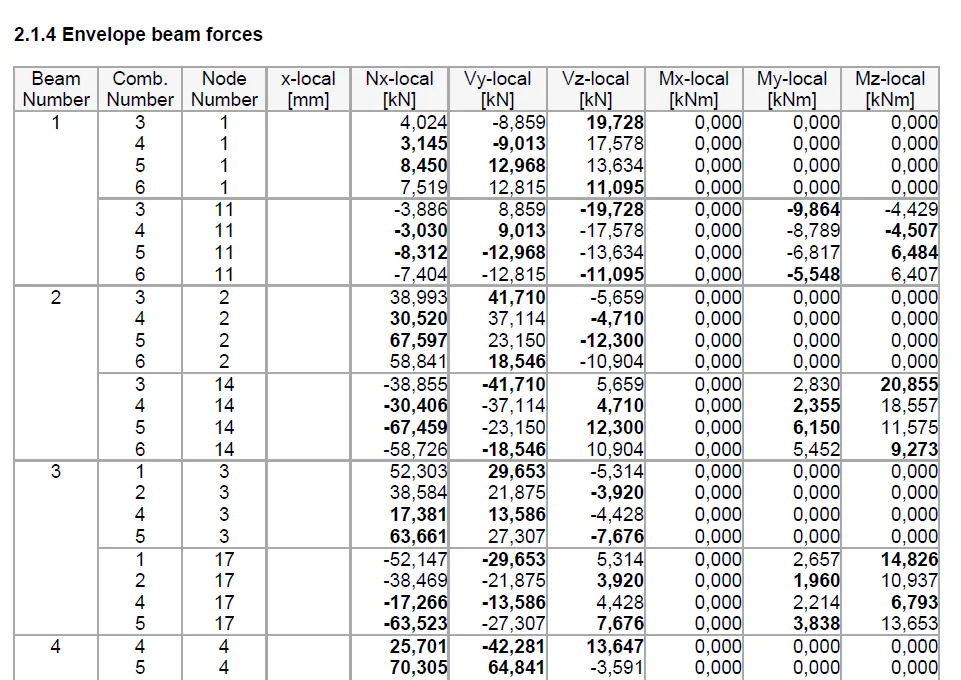The width and height of the screenshot is (961, 680).
Task: Select the positive Vz-local value 17,578
Action: tap(615, 143)
